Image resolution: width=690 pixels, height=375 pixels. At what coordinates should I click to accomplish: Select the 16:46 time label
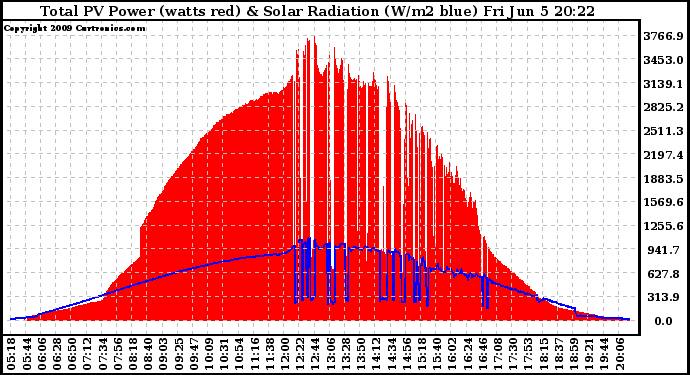[483, 354]
